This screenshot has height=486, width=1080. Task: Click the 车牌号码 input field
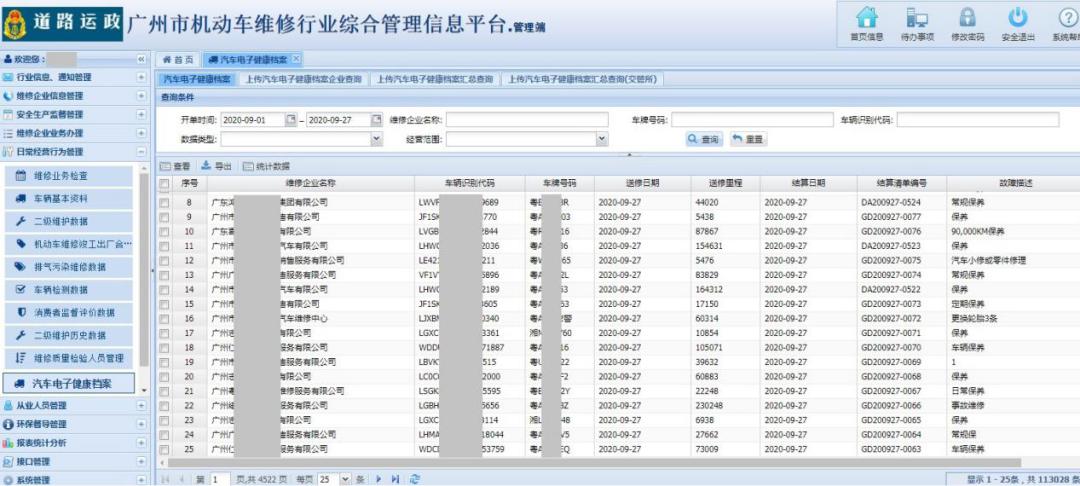(x=751, y=120)
